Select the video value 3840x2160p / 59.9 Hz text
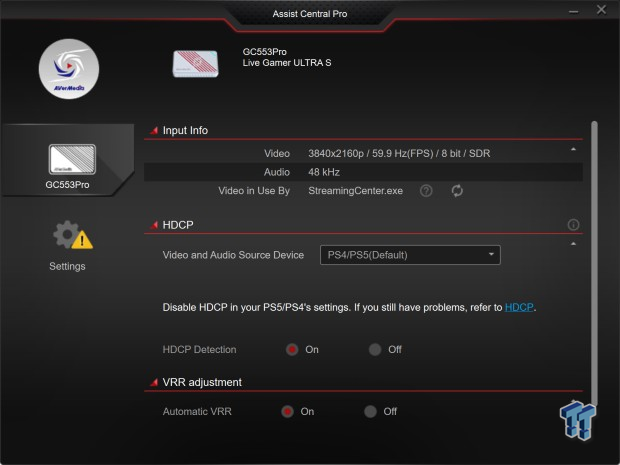The width and height of the screenshot is (620, 465). pyautogui.click(x=399, y=153)
